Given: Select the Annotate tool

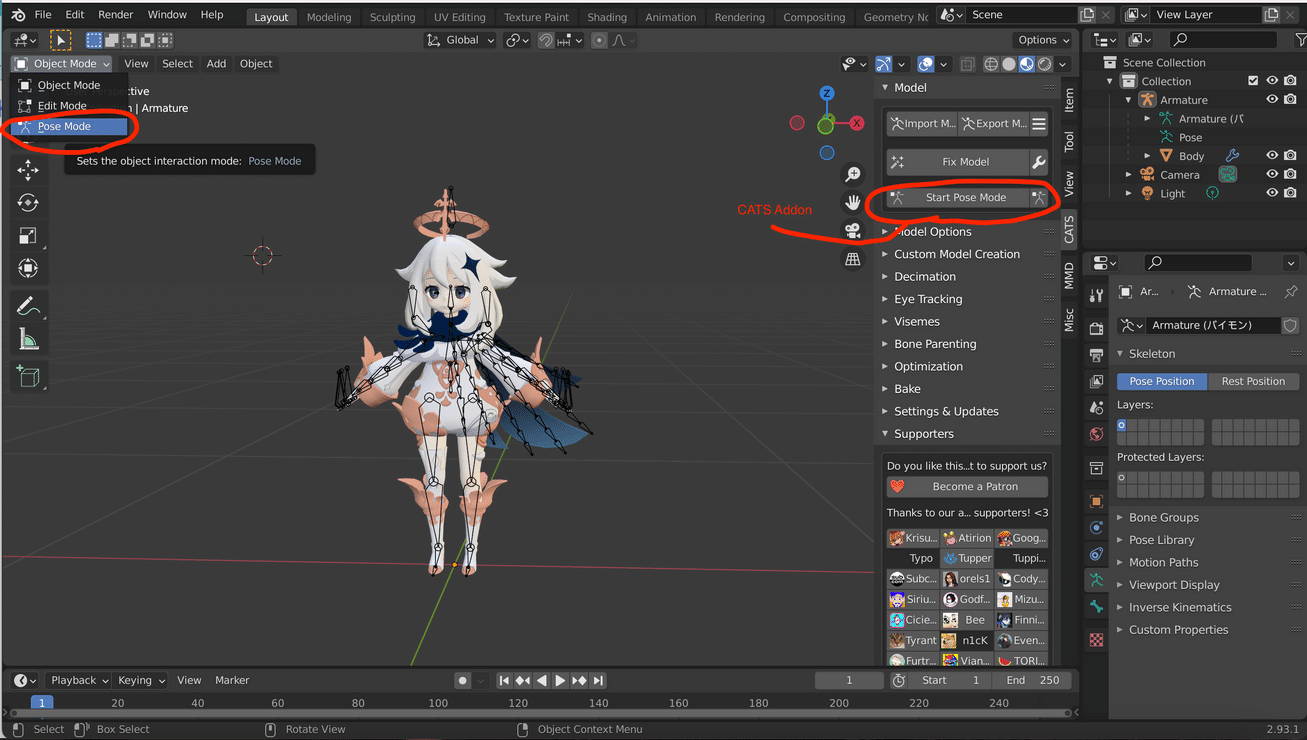Looking at the screenshot, I should [x=27, y=305].
